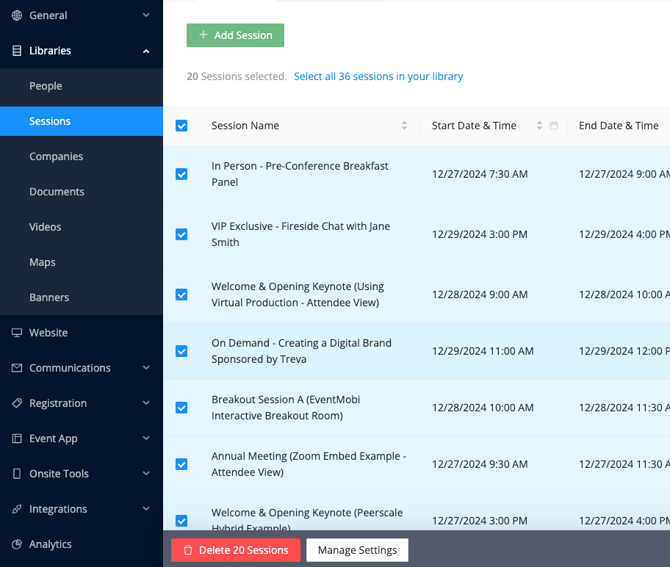Click the green Add Session button
The height and width of the screenshot is (567, 670).
(x=235, y=35)
